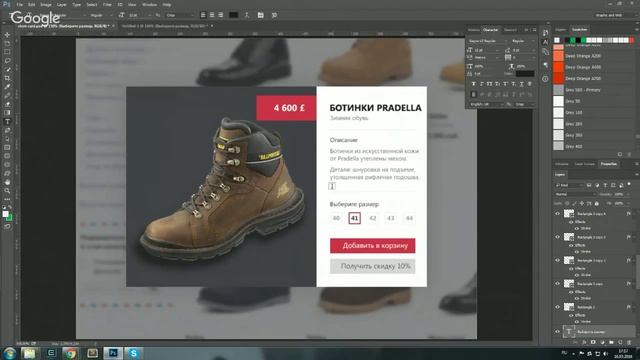Image resolution: width=640 pixels, height=360 pixels.
Task: Select the Hand tool
Action: tap(7, 182)
